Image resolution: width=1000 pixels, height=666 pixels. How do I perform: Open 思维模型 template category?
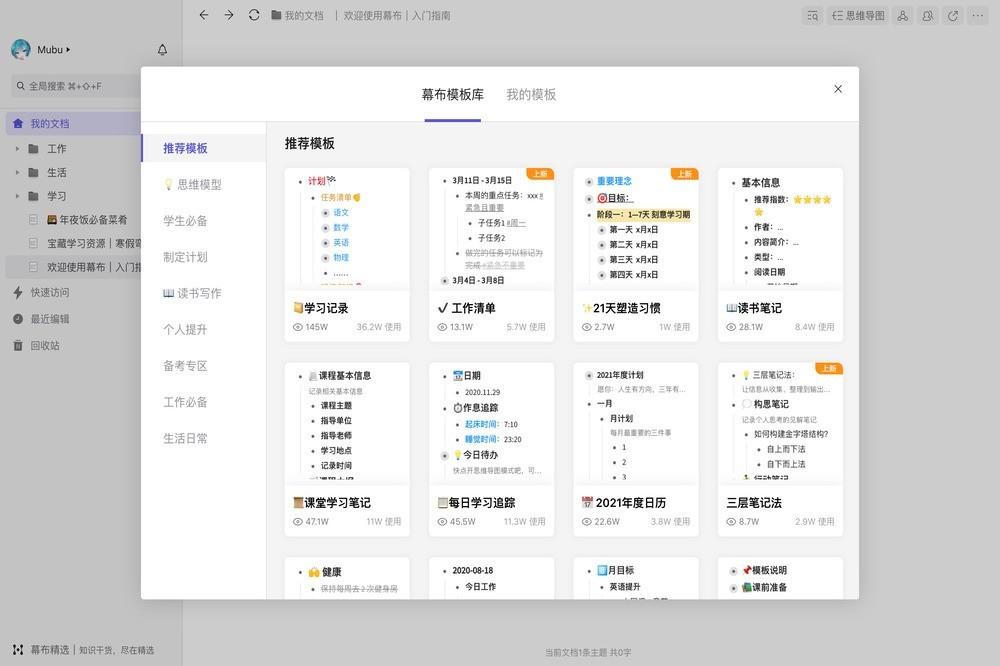[x=203, y=184]
